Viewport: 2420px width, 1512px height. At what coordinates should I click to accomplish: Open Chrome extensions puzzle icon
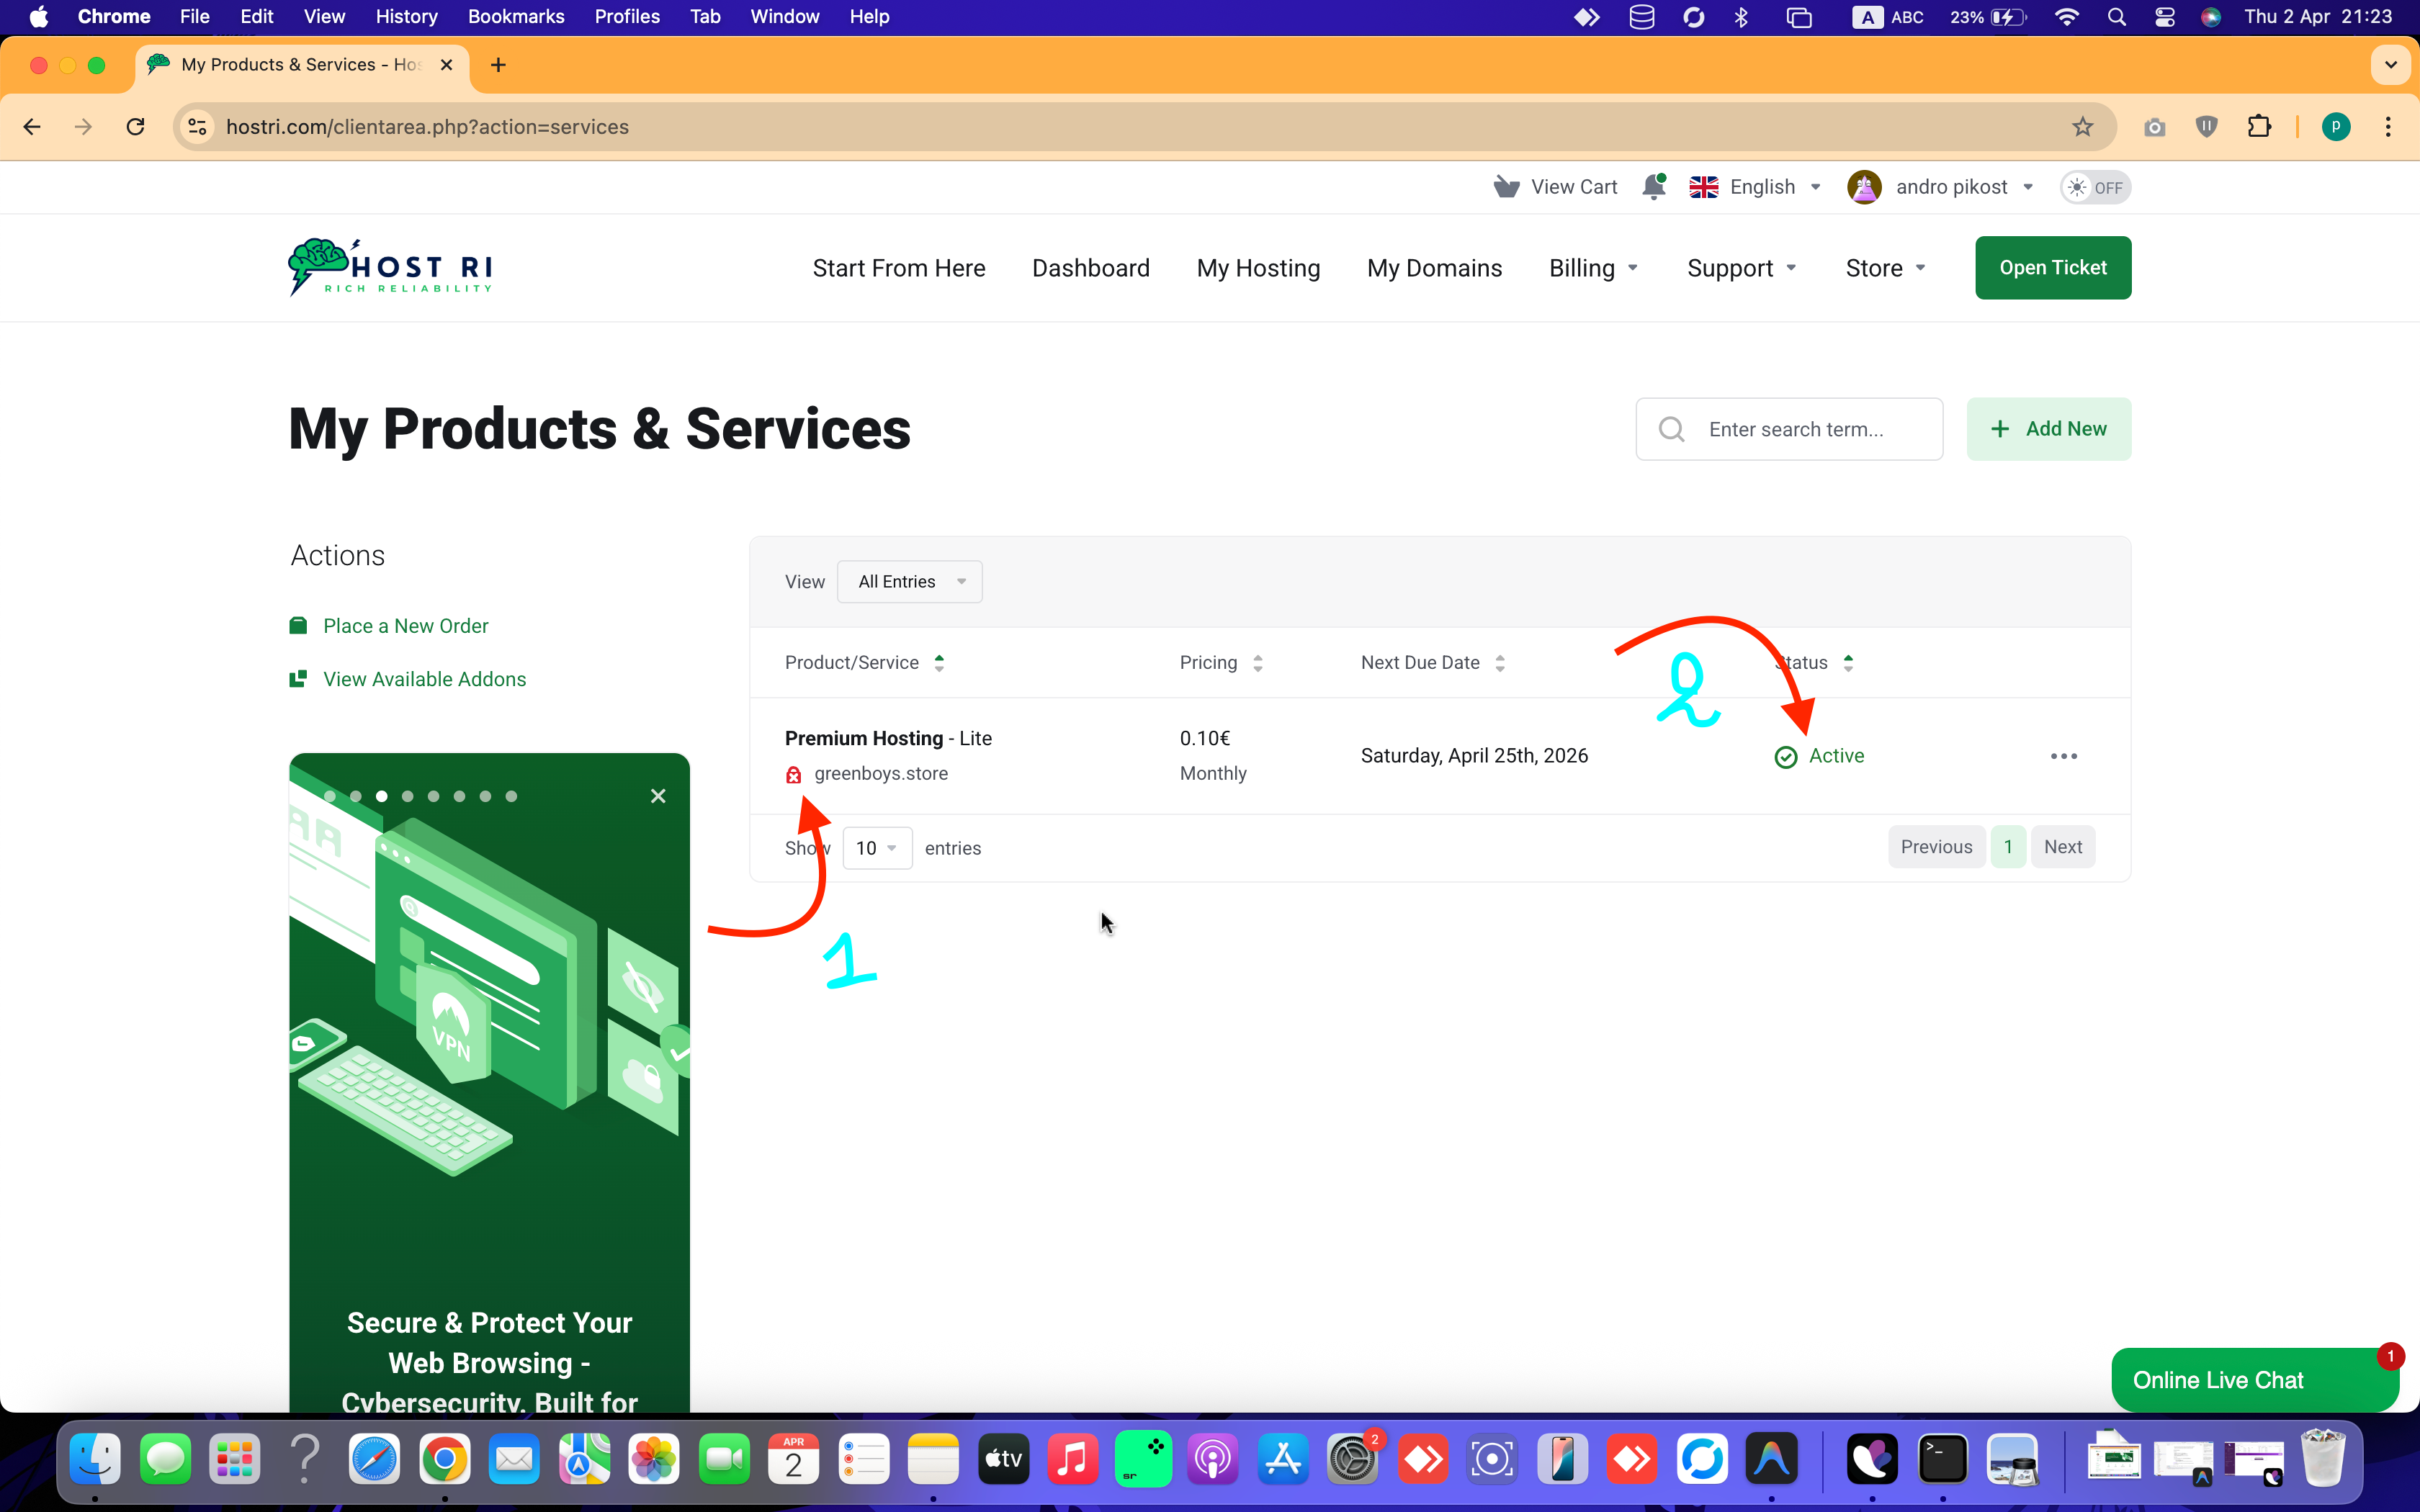click(2259, 127)
